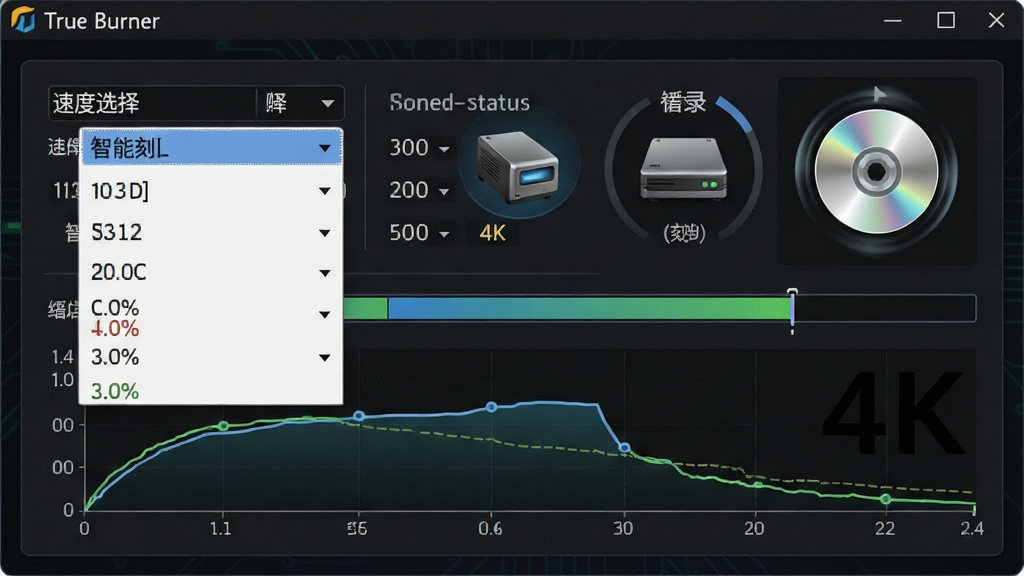The width and height of the screenshot is (1024, 576).
Task: Select the green graph point above 22
Action: pos(886,499)
